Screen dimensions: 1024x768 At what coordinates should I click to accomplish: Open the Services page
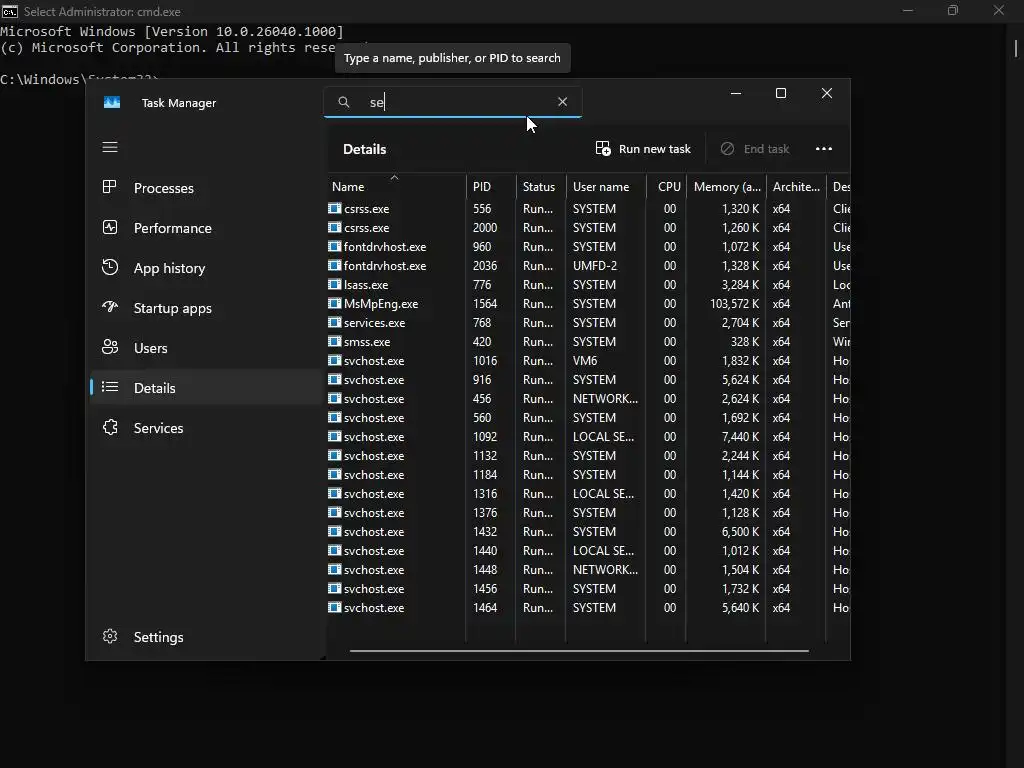206,428
